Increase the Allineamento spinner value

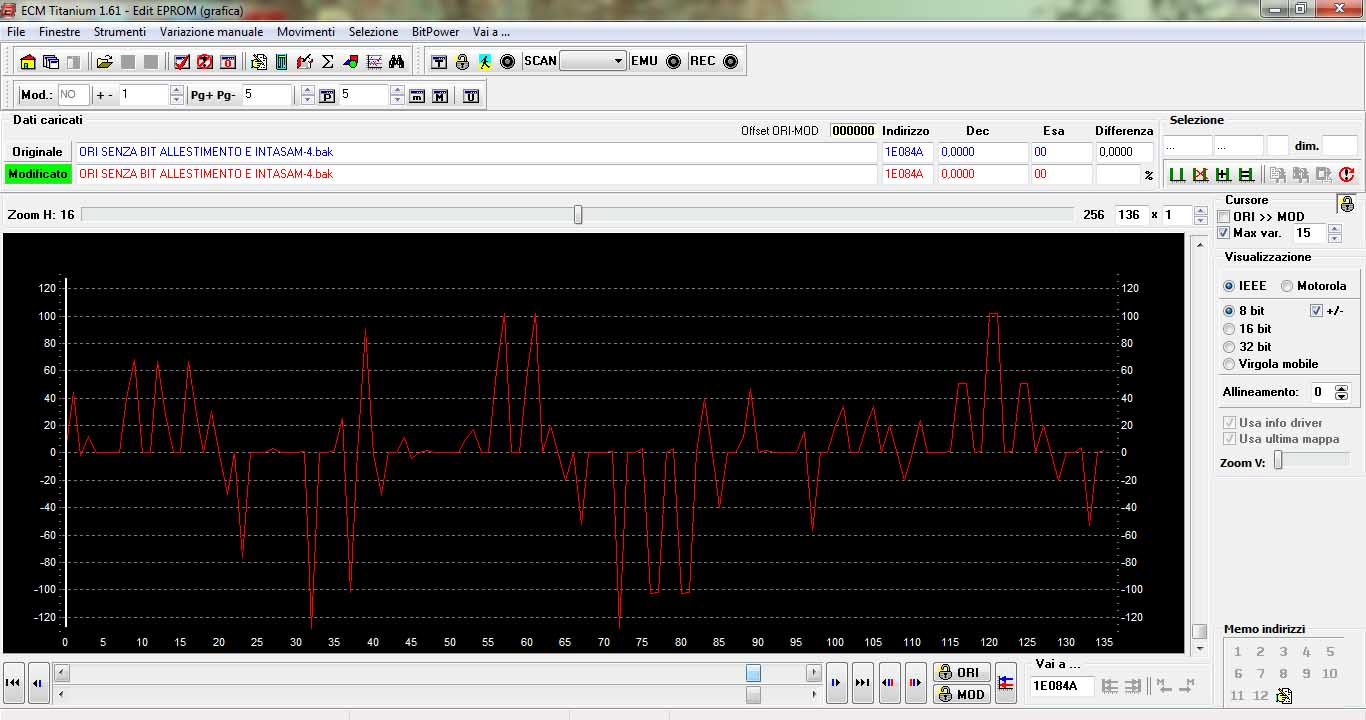tap(1342, 388)
